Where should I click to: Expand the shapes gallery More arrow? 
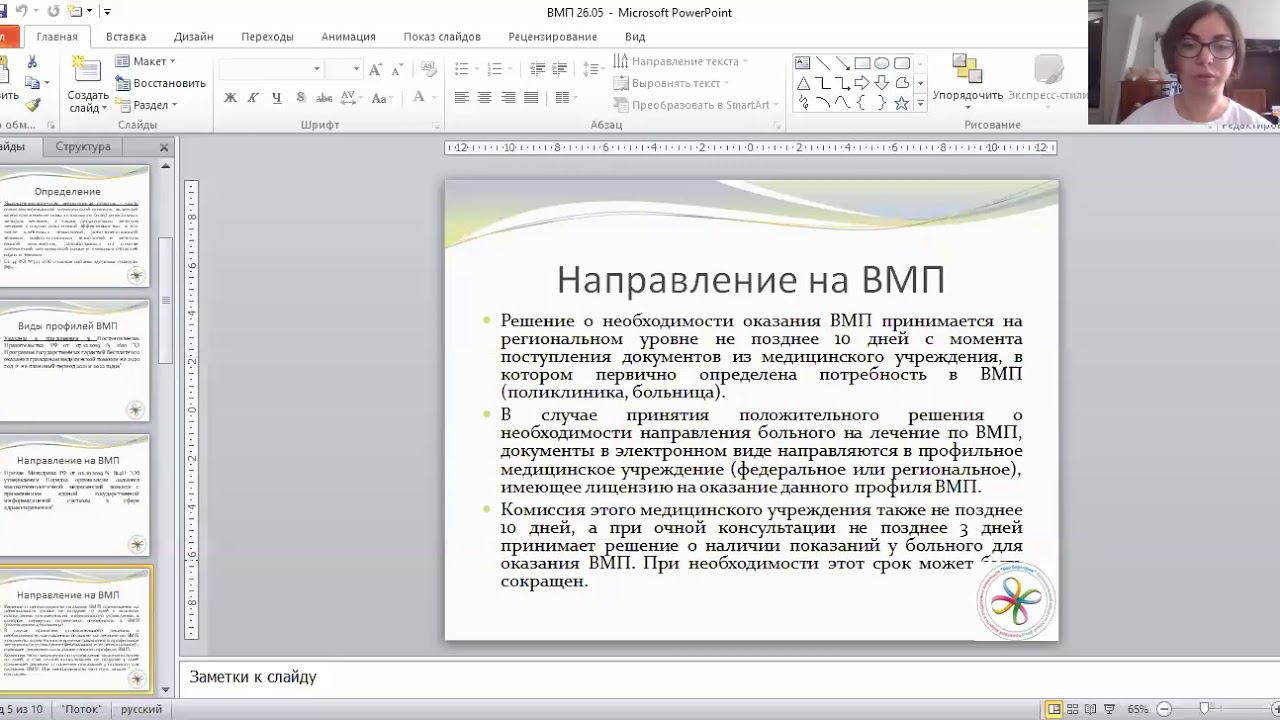tap(920, 103)
